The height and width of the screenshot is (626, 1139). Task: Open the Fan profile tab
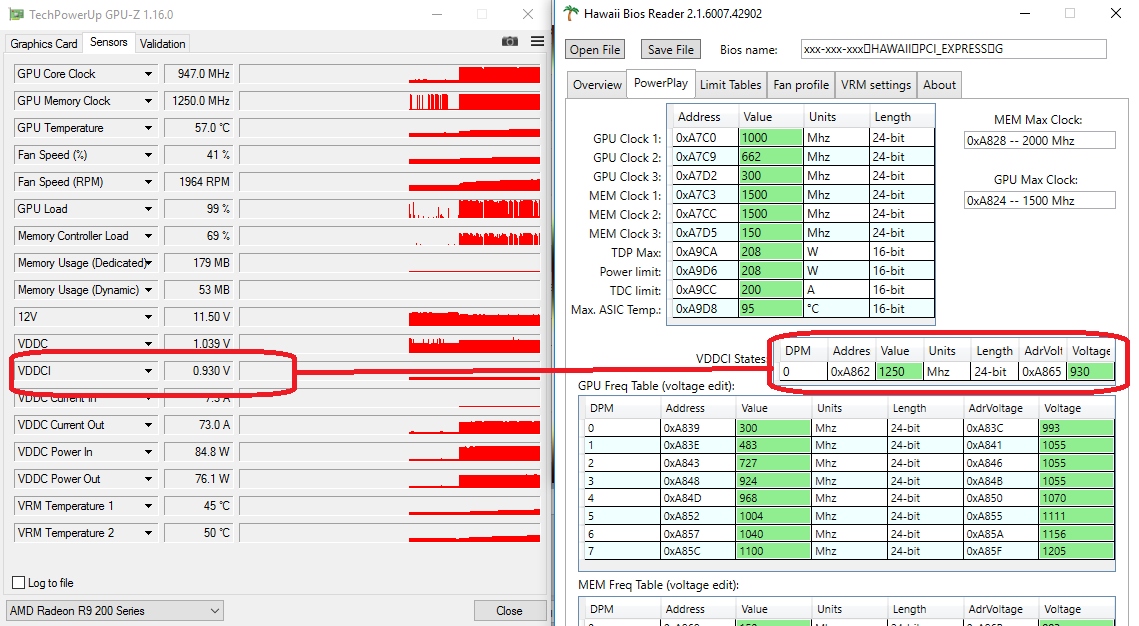coord(800,85)
